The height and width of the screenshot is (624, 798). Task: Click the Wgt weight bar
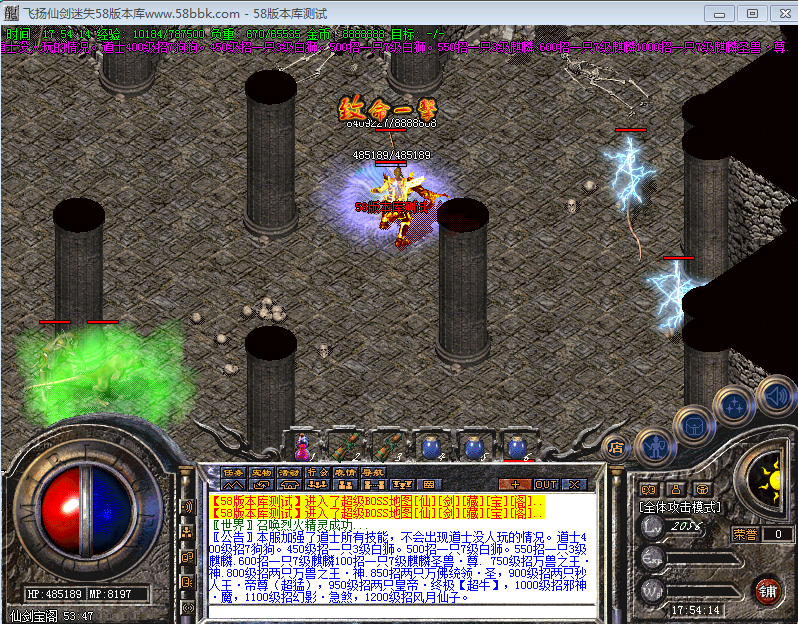704,591
